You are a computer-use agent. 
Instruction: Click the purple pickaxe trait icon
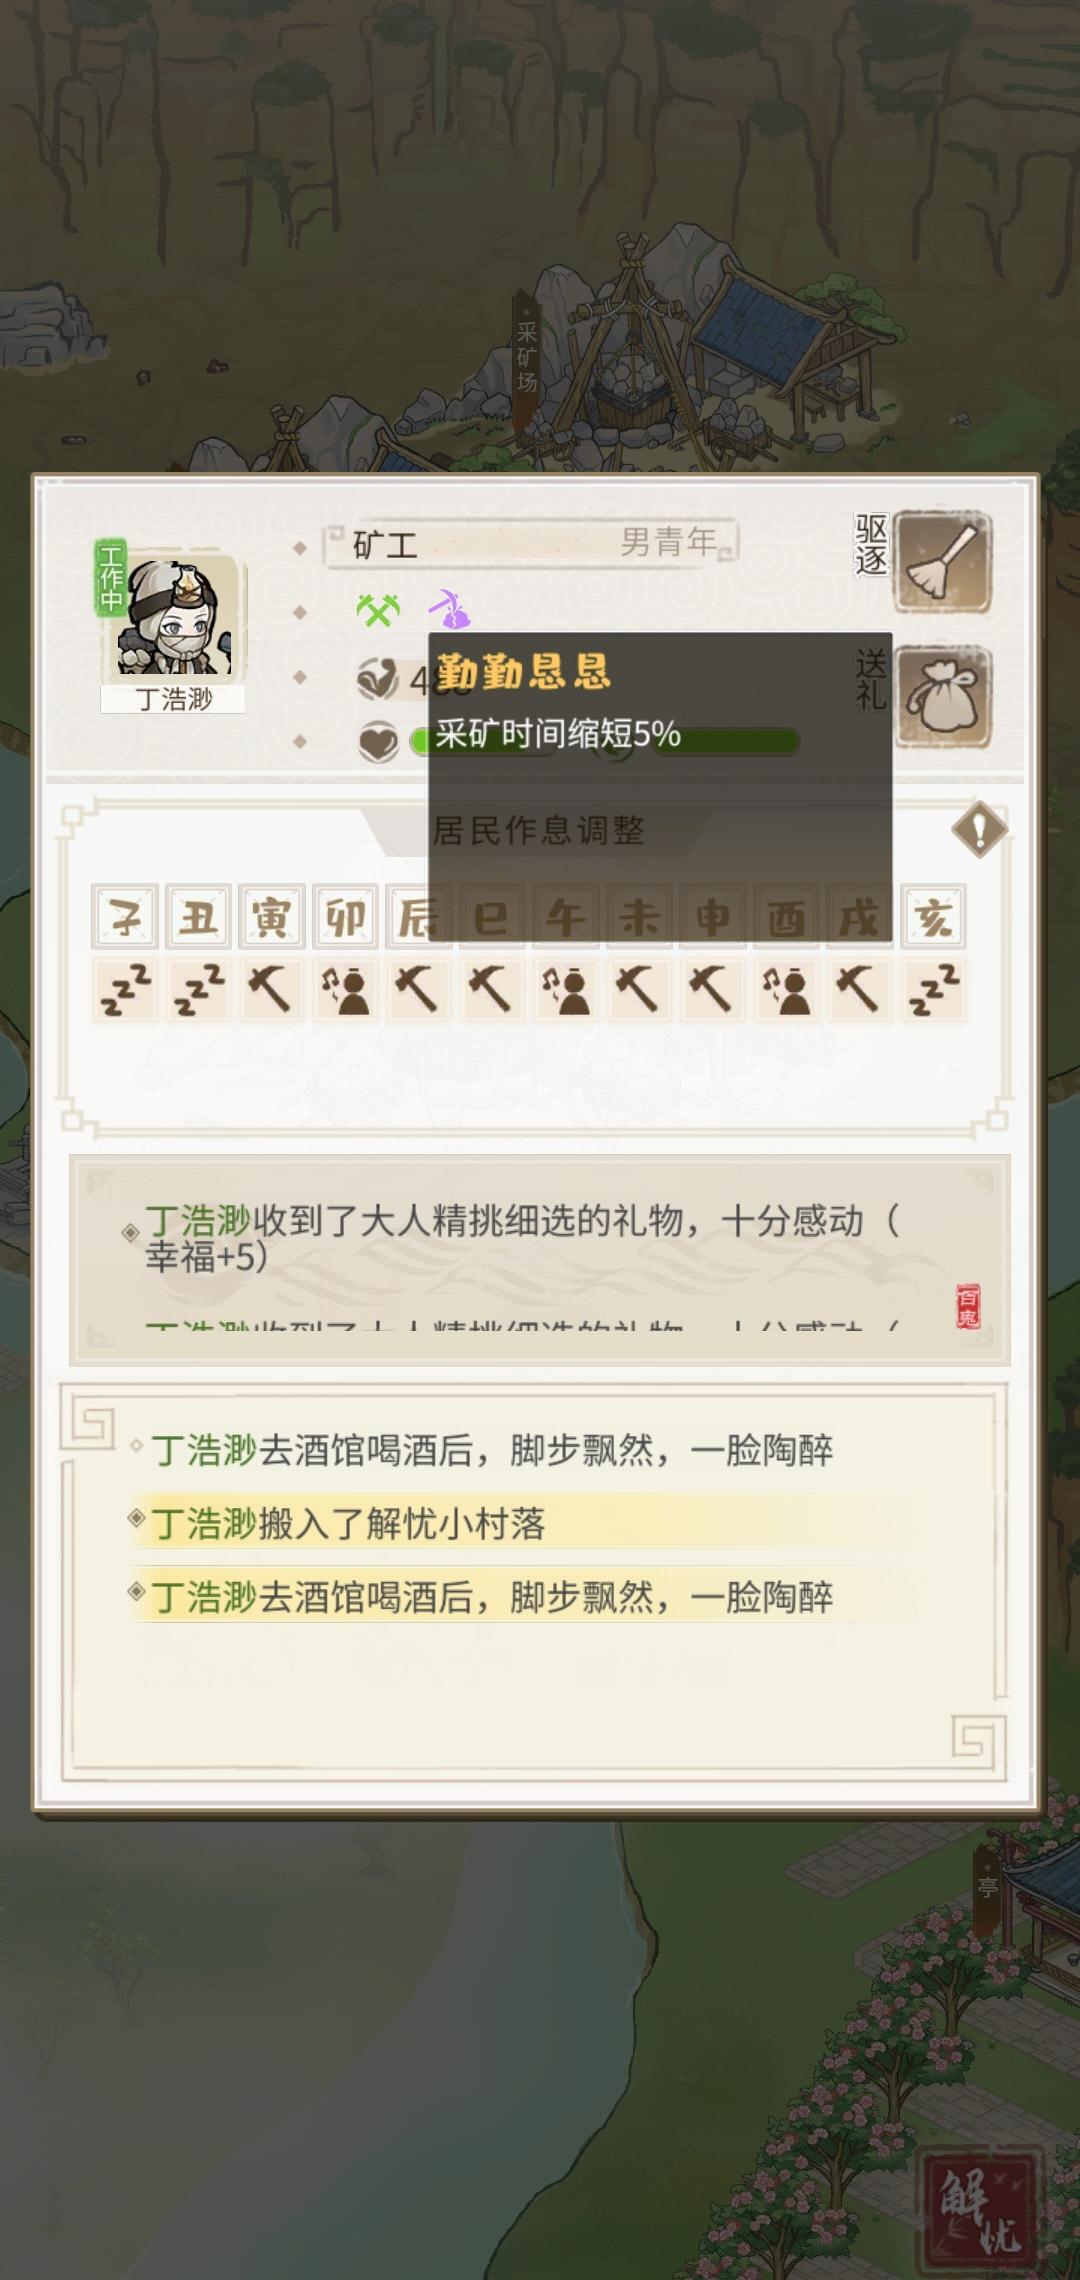click(449, 609)
